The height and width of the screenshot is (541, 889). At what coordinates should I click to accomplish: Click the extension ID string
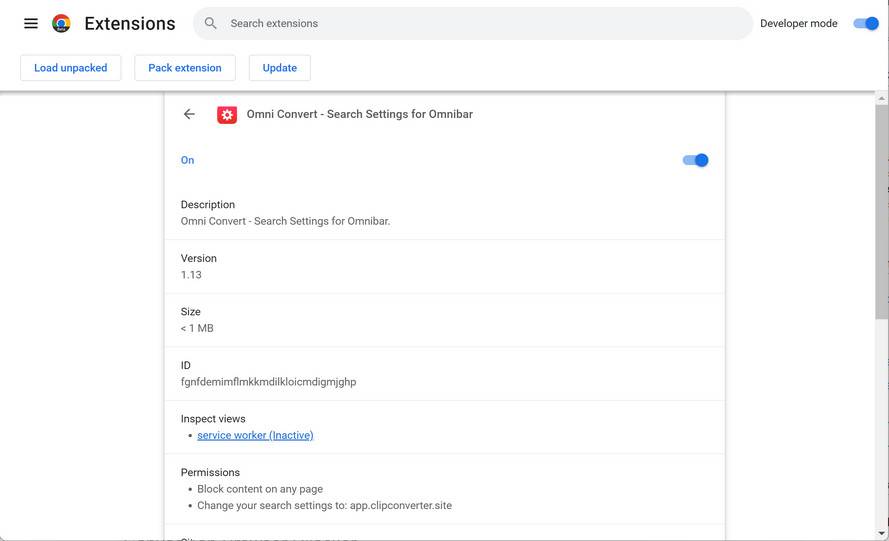click(x=268, y=381)
